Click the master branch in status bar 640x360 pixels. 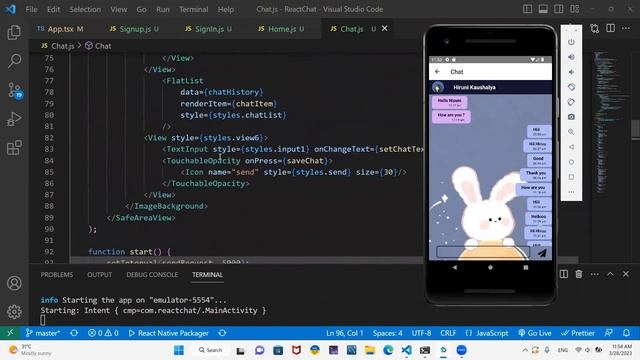coord(42,333)
